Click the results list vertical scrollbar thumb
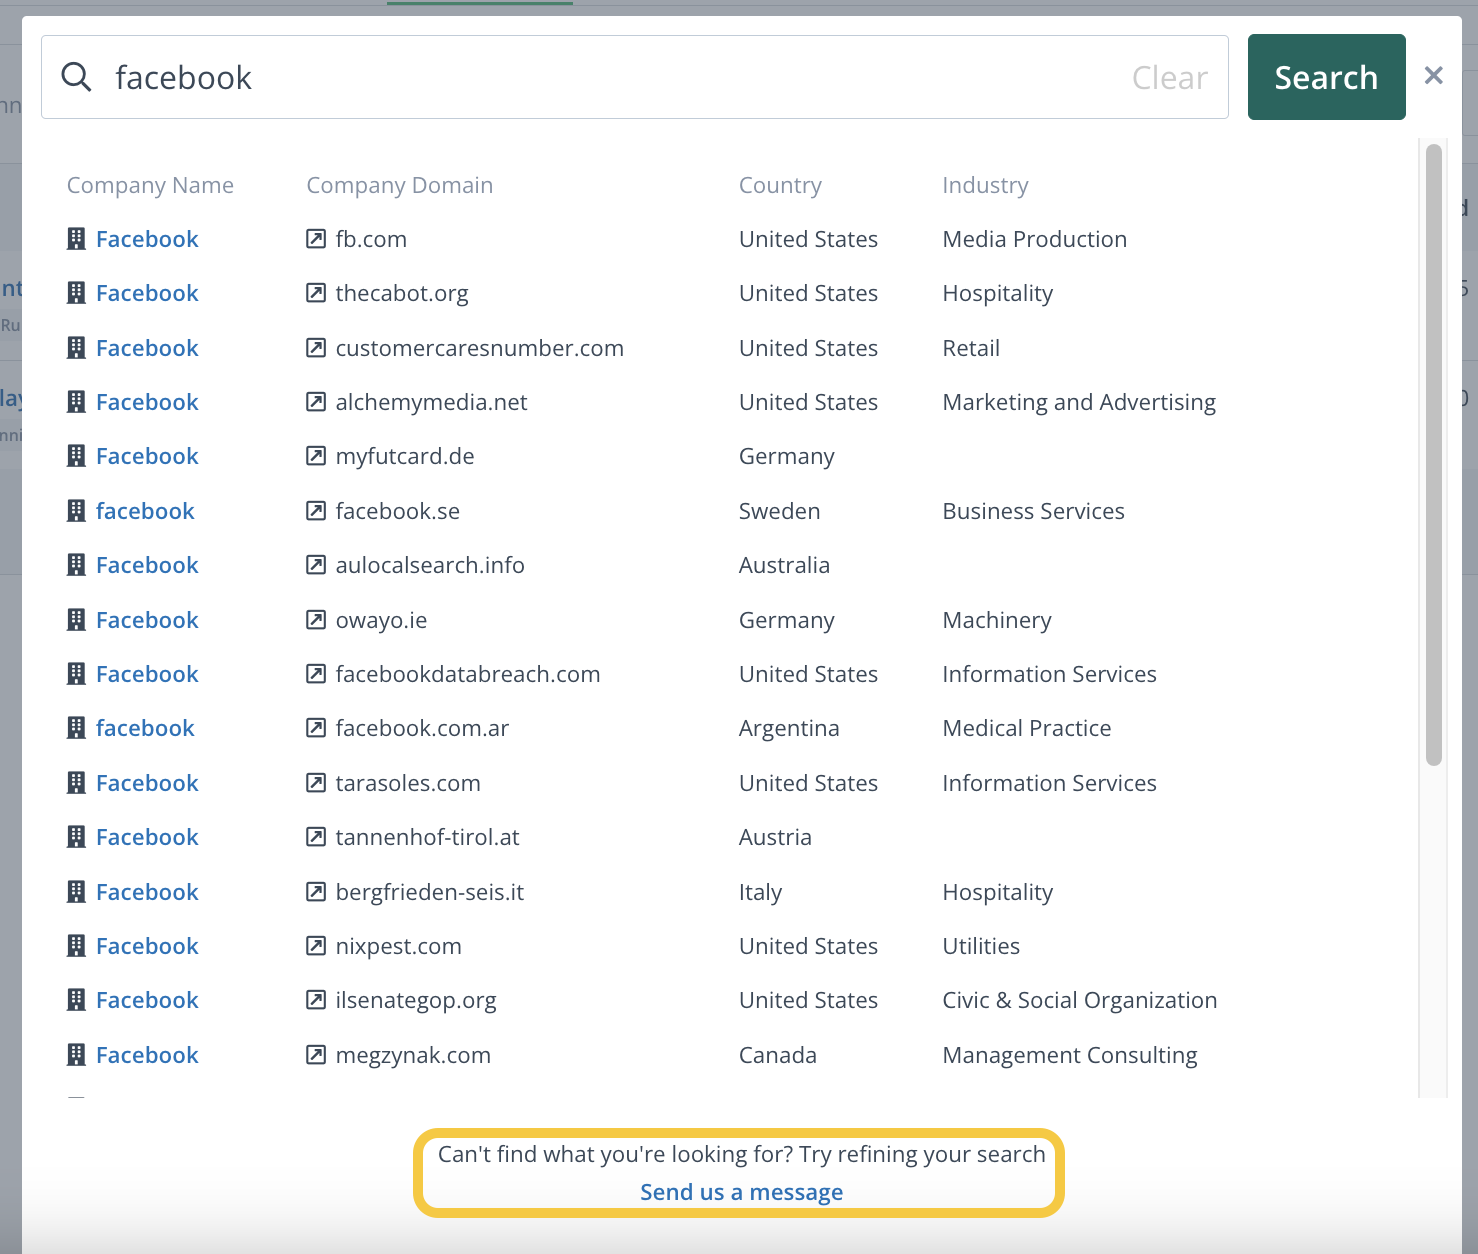Image resolution: width=1478 pixels, height=1254 pixels. [x=1434, y=455]
